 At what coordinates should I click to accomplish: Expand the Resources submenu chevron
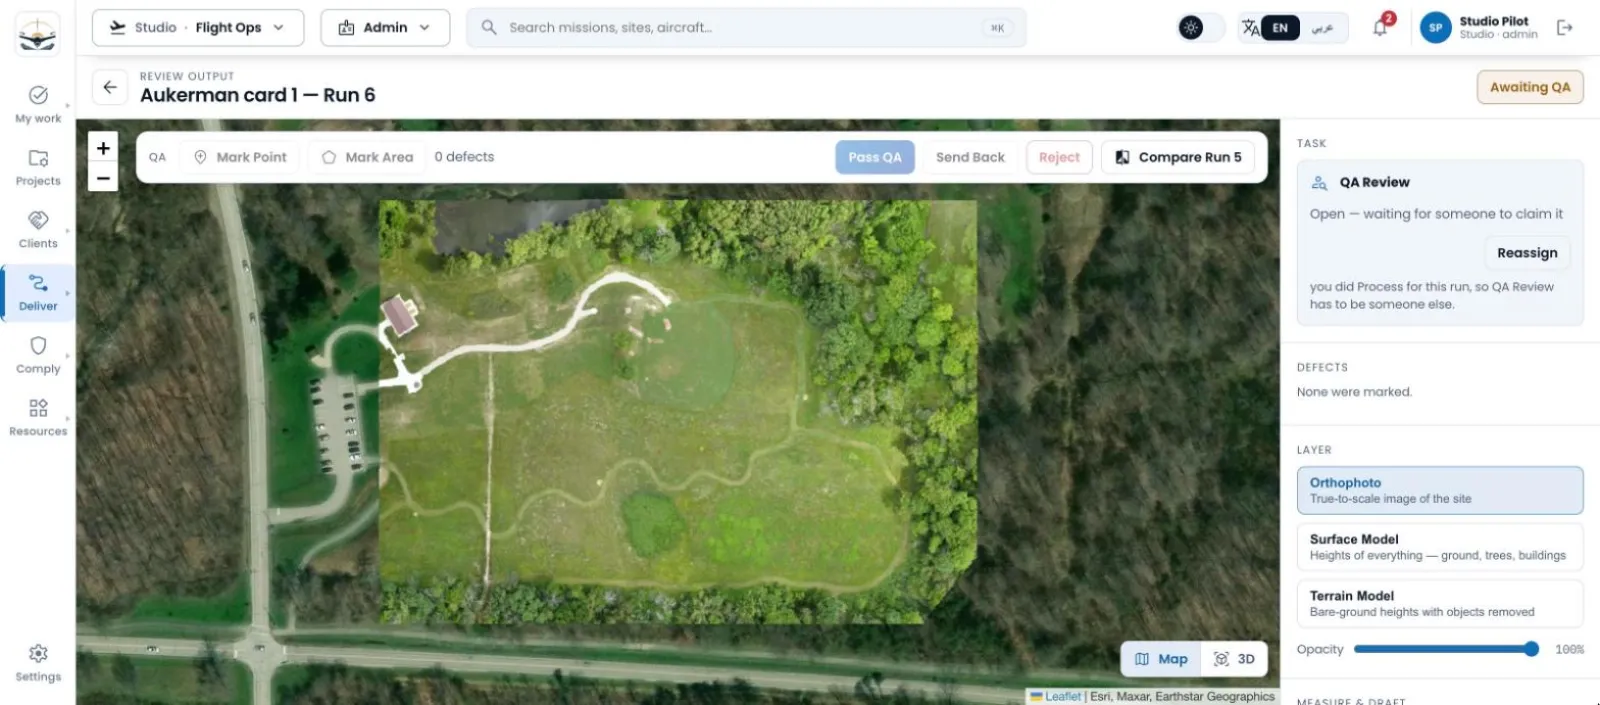(68, 418)
